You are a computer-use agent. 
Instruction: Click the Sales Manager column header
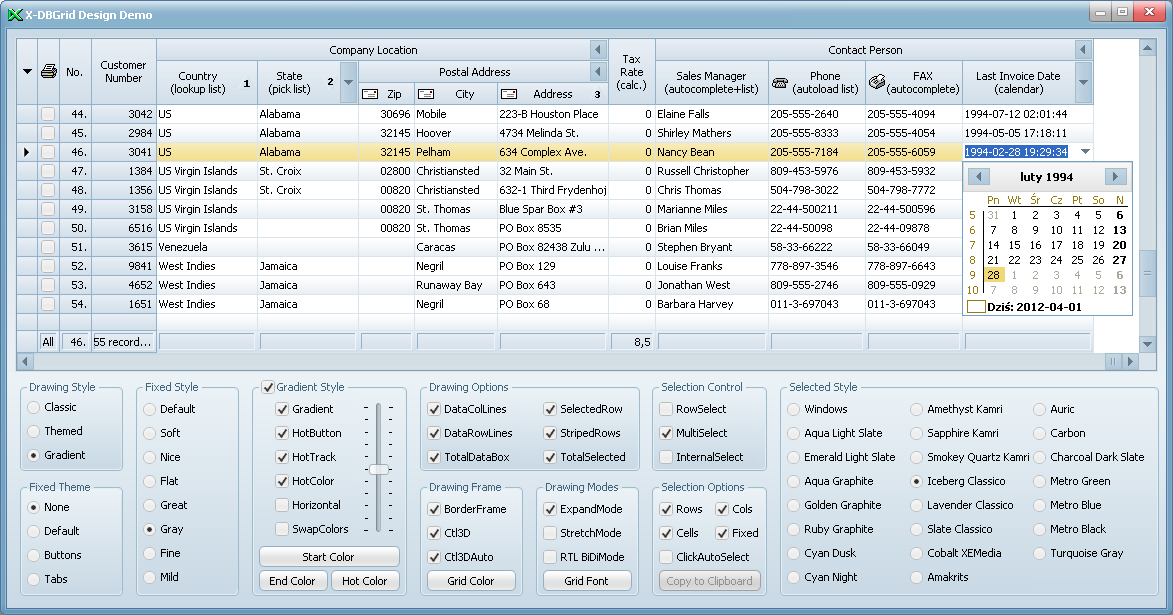(x=711, y=82)
